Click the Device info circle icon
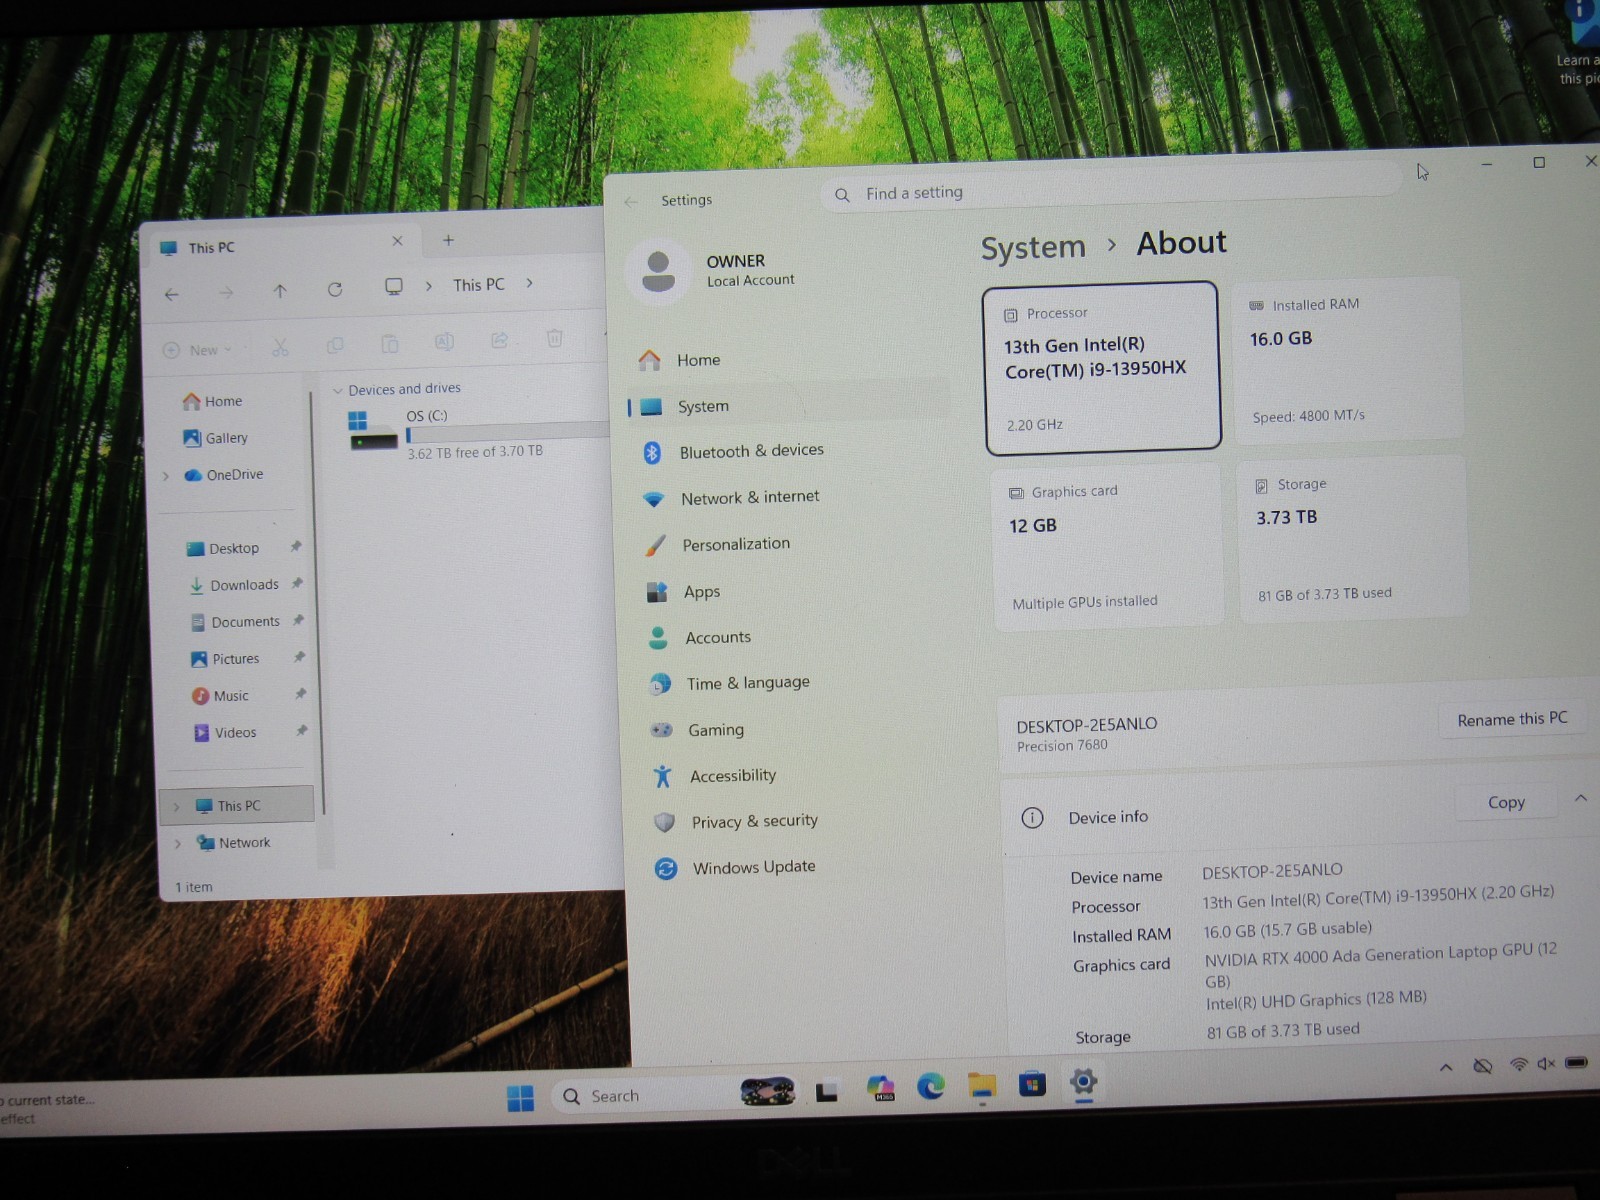The width and height of the screenshot is (1600, 1200). [1032, 818]
